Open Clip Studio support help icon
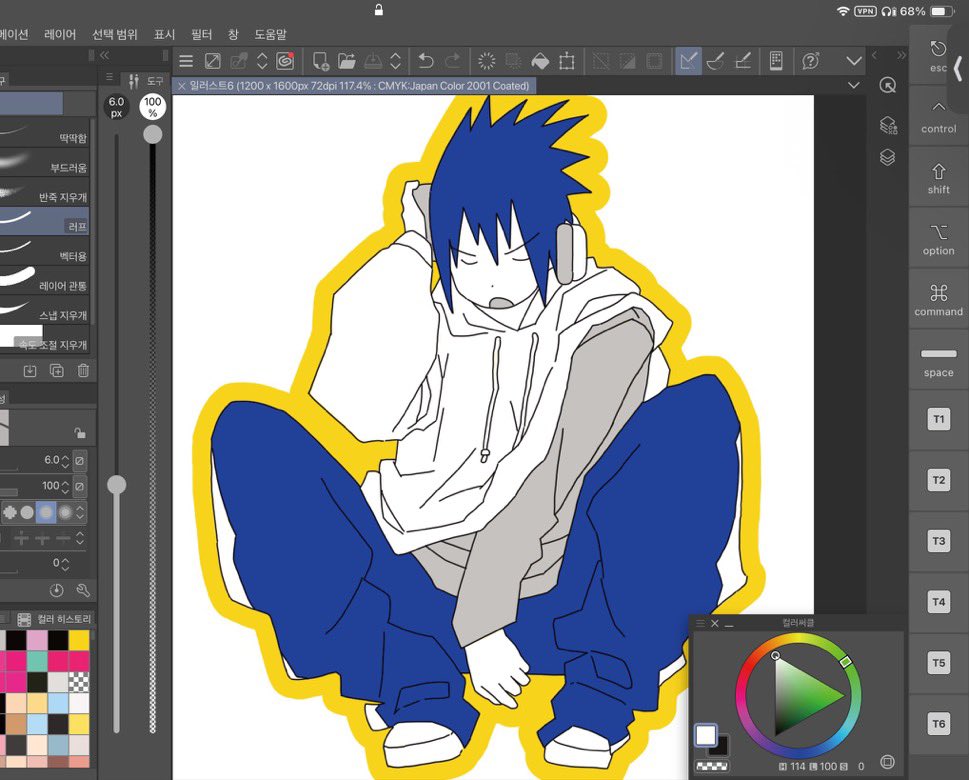Screen dimensions: 969x780 coord(810,61)
